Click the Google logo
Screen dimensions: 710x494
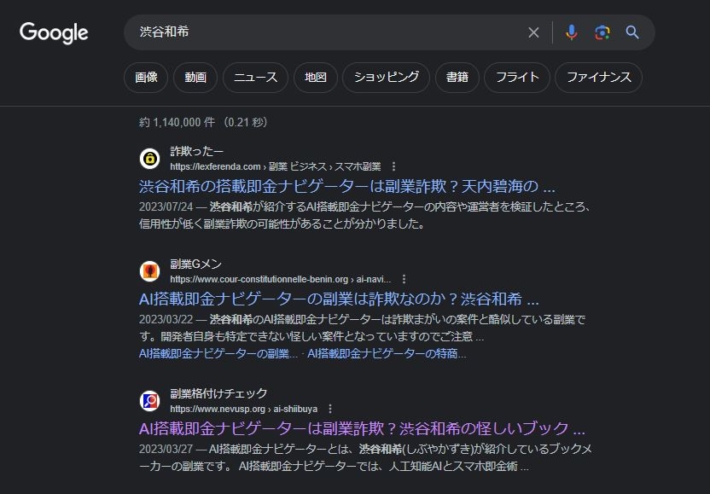(53, 33)
